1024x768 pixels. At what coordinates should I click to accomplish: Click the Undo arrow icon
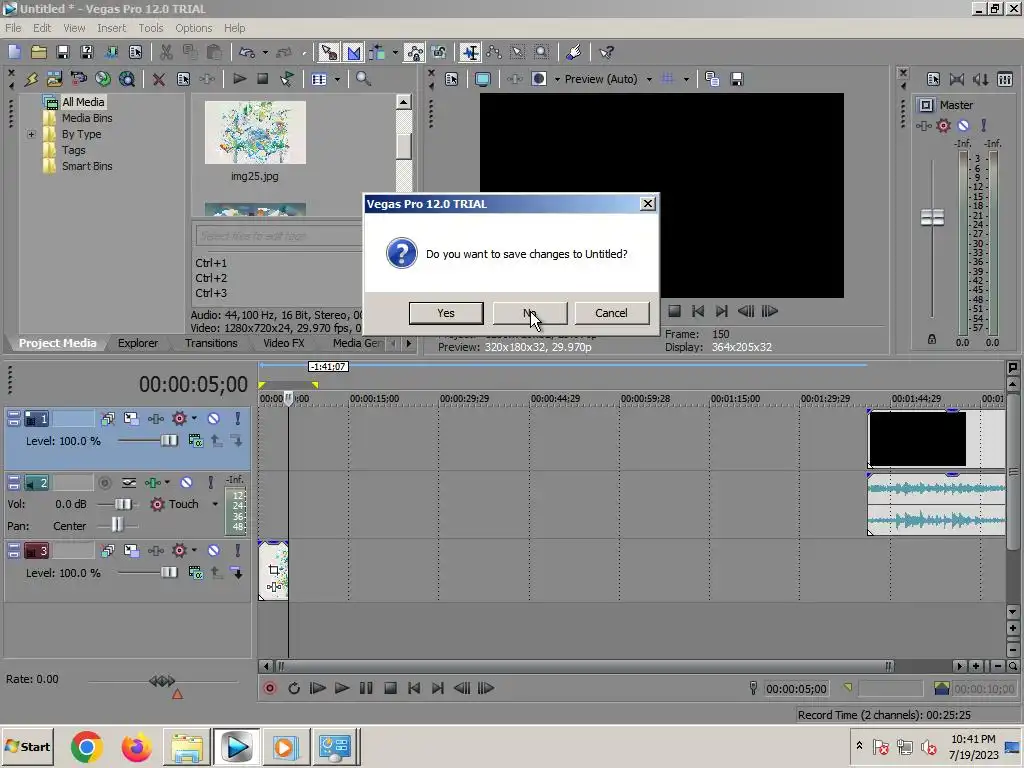[247, 52]
